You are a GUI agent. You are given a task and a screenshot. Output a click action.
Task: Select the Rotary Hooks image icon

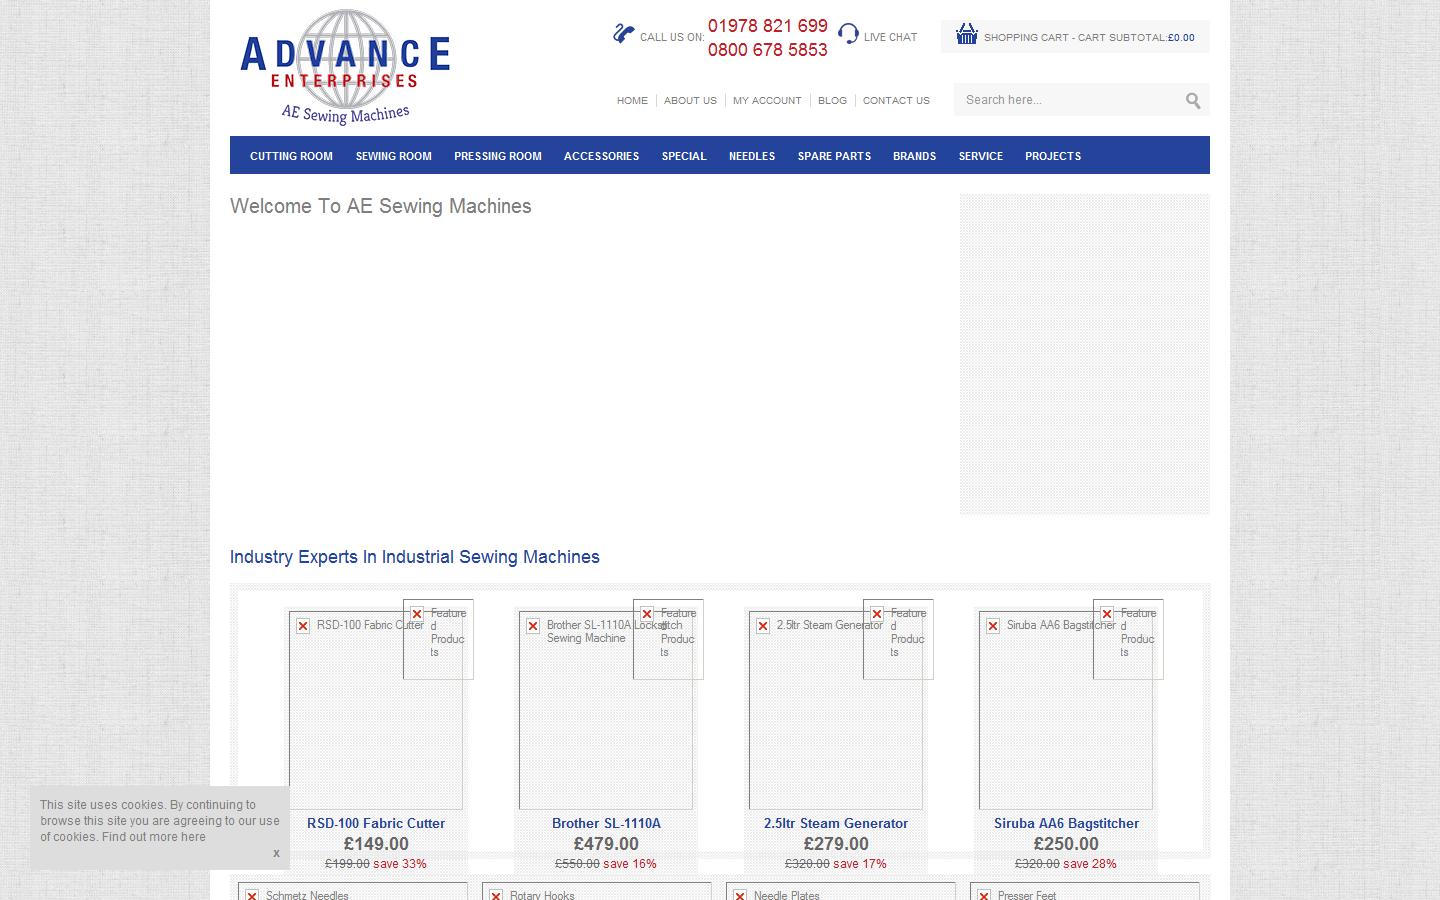pyautogui.click(x=494, y=895)
